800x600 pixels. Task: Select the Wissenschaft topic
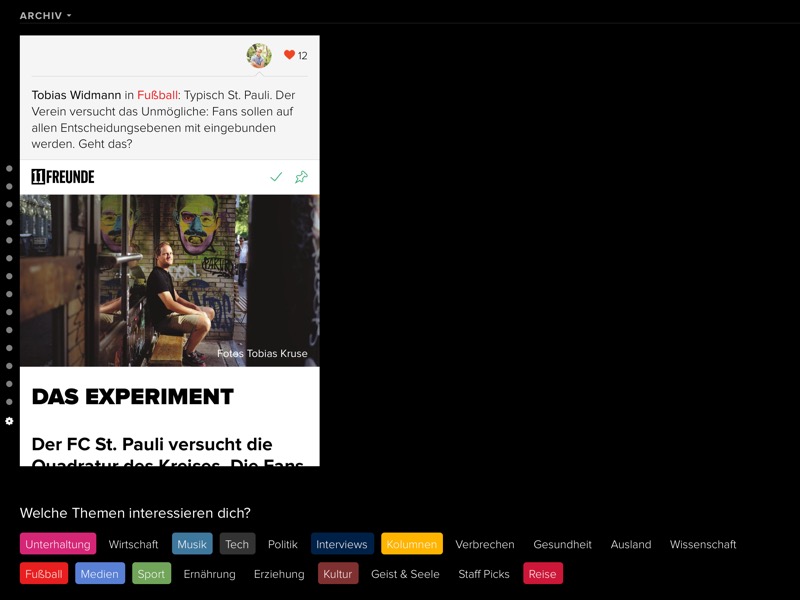(x=703, y=544)
